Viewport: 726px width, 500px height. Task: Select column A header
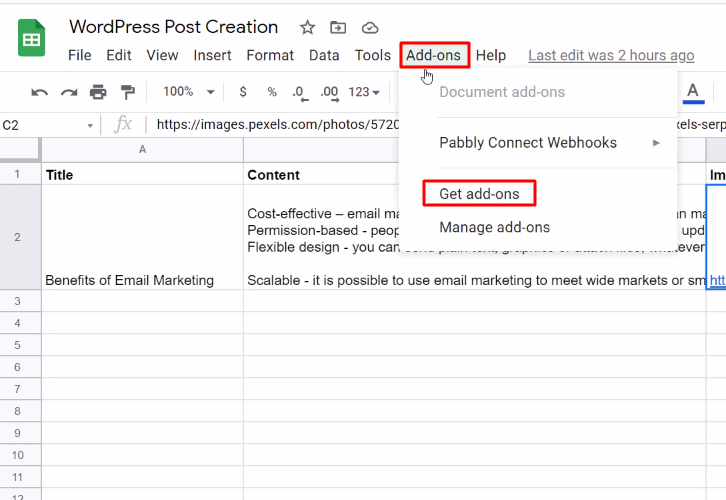click(142, 150)
